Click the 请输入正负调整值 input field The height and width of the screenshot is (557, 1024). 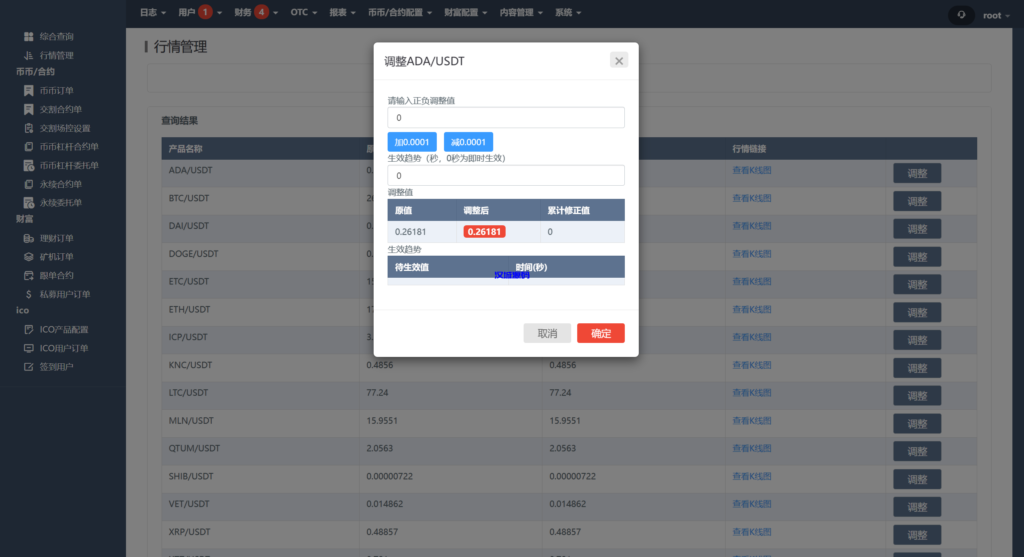506,118
